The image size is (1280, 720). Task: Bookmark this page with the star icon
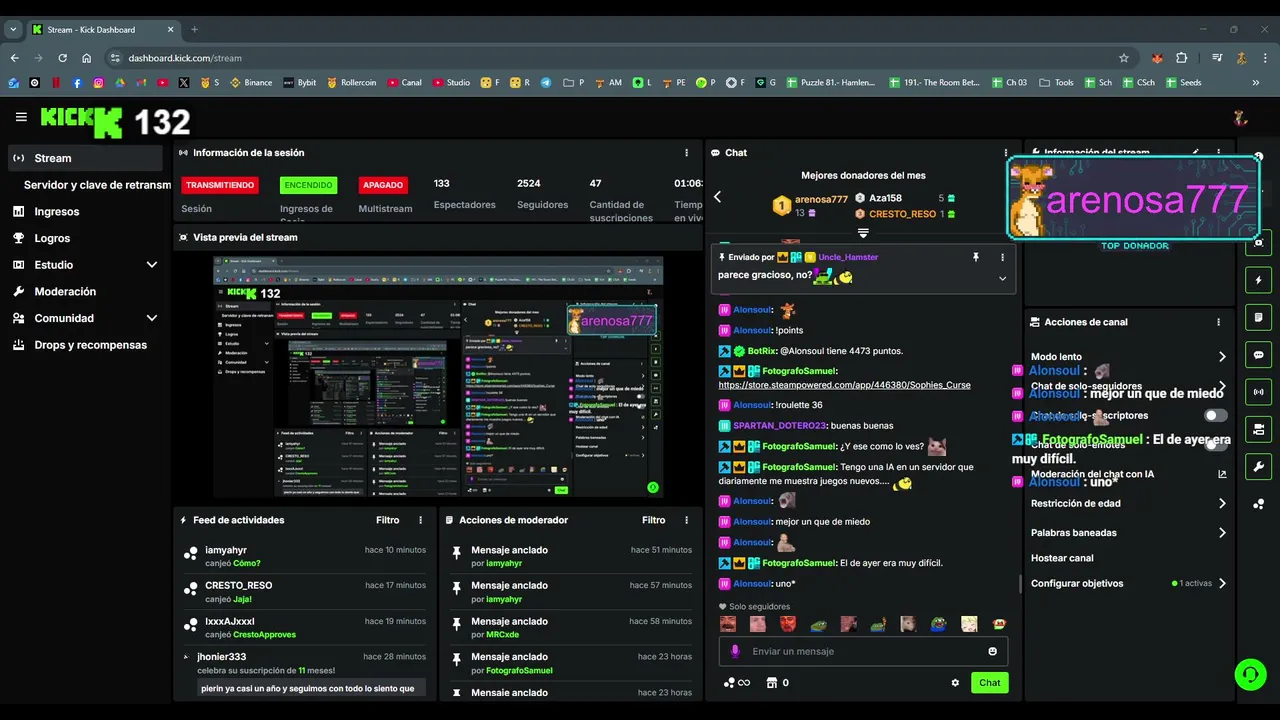point(1123,58)
